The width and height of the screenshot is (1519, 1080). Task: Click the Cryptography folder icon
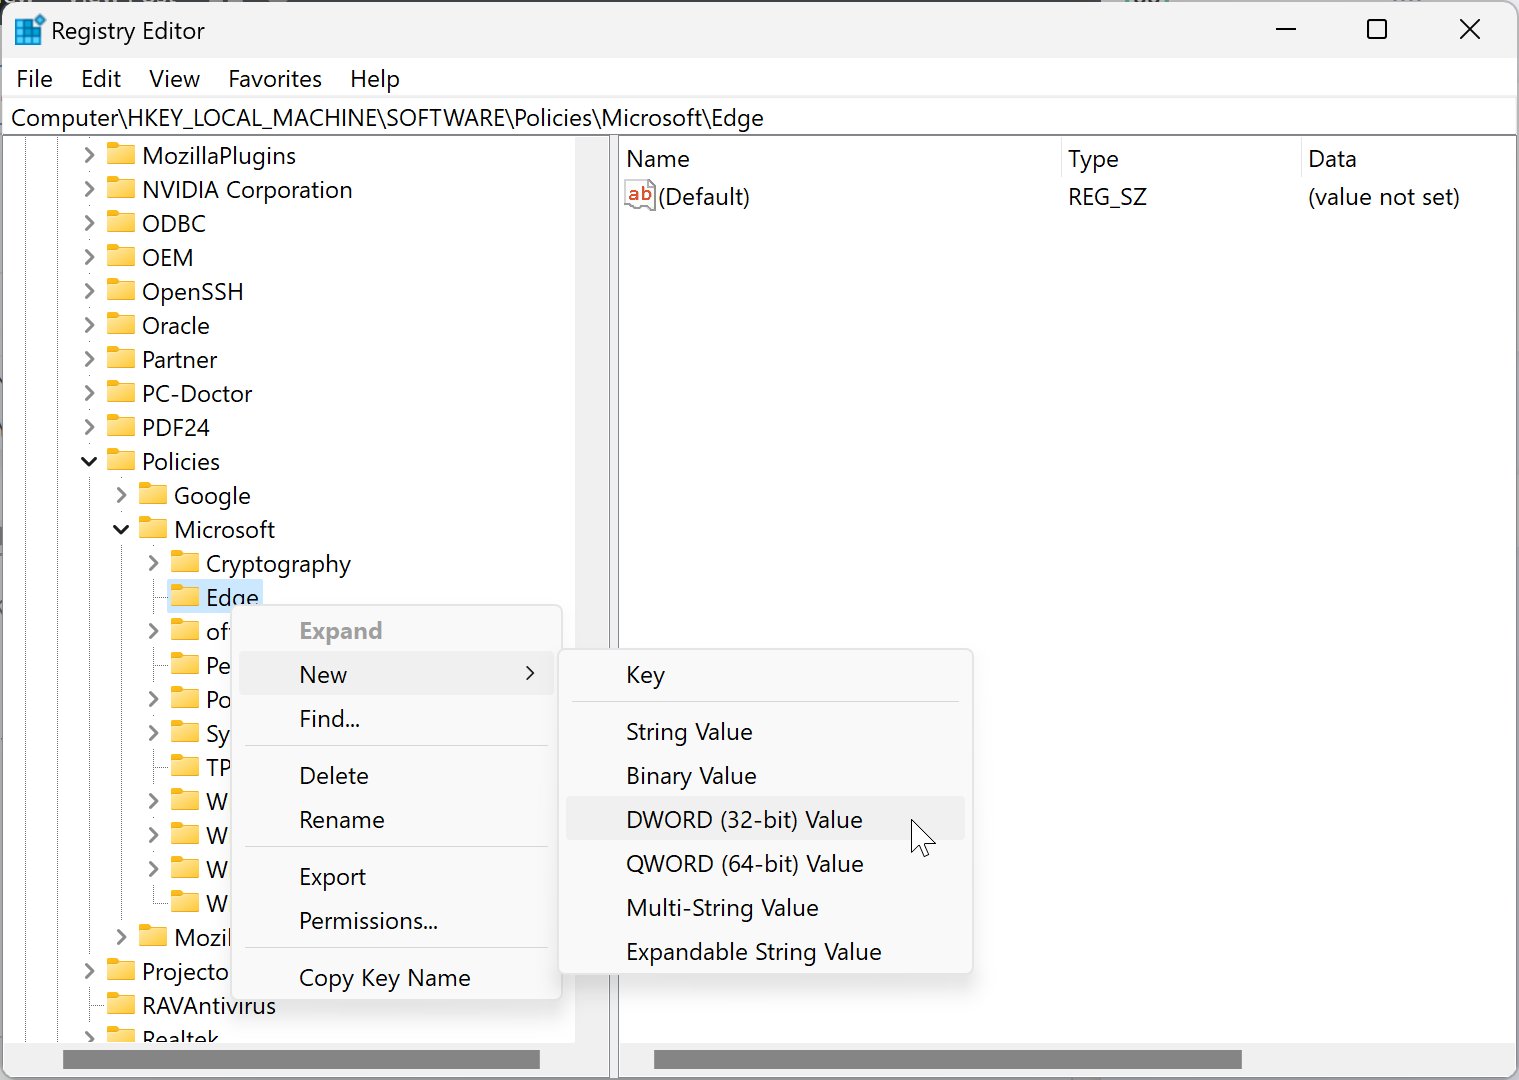click(185, 563)
